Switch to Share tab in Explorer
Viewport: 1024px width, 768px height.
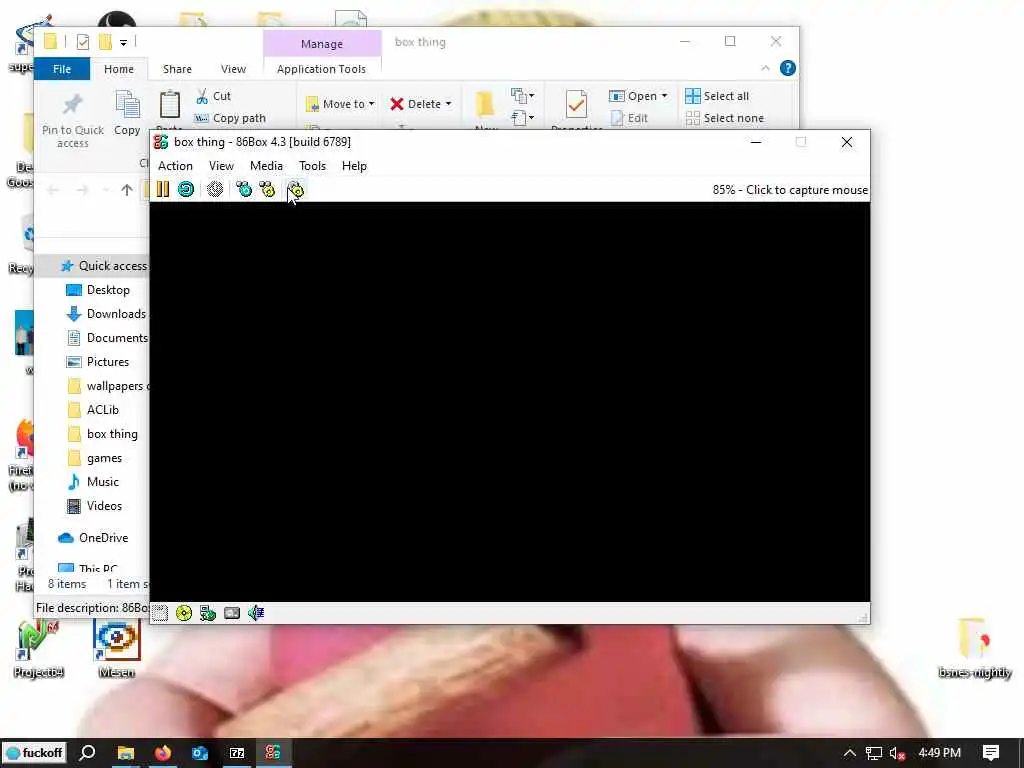click(177, 69)
